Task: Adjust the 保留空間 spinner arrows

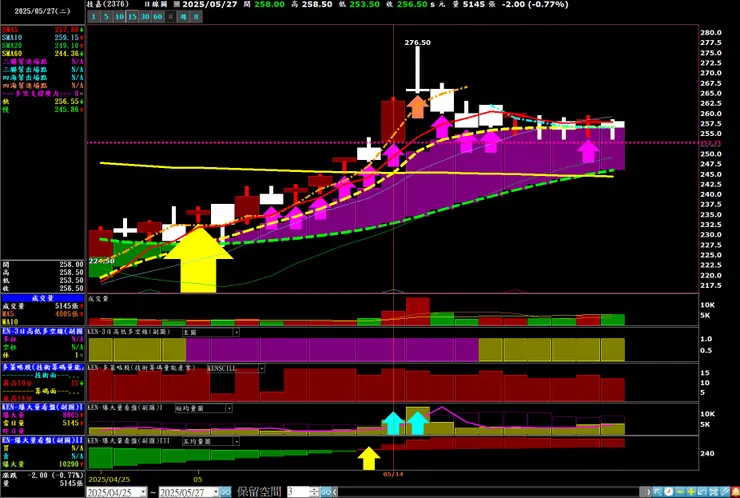Action: click(x=314, y=492)
